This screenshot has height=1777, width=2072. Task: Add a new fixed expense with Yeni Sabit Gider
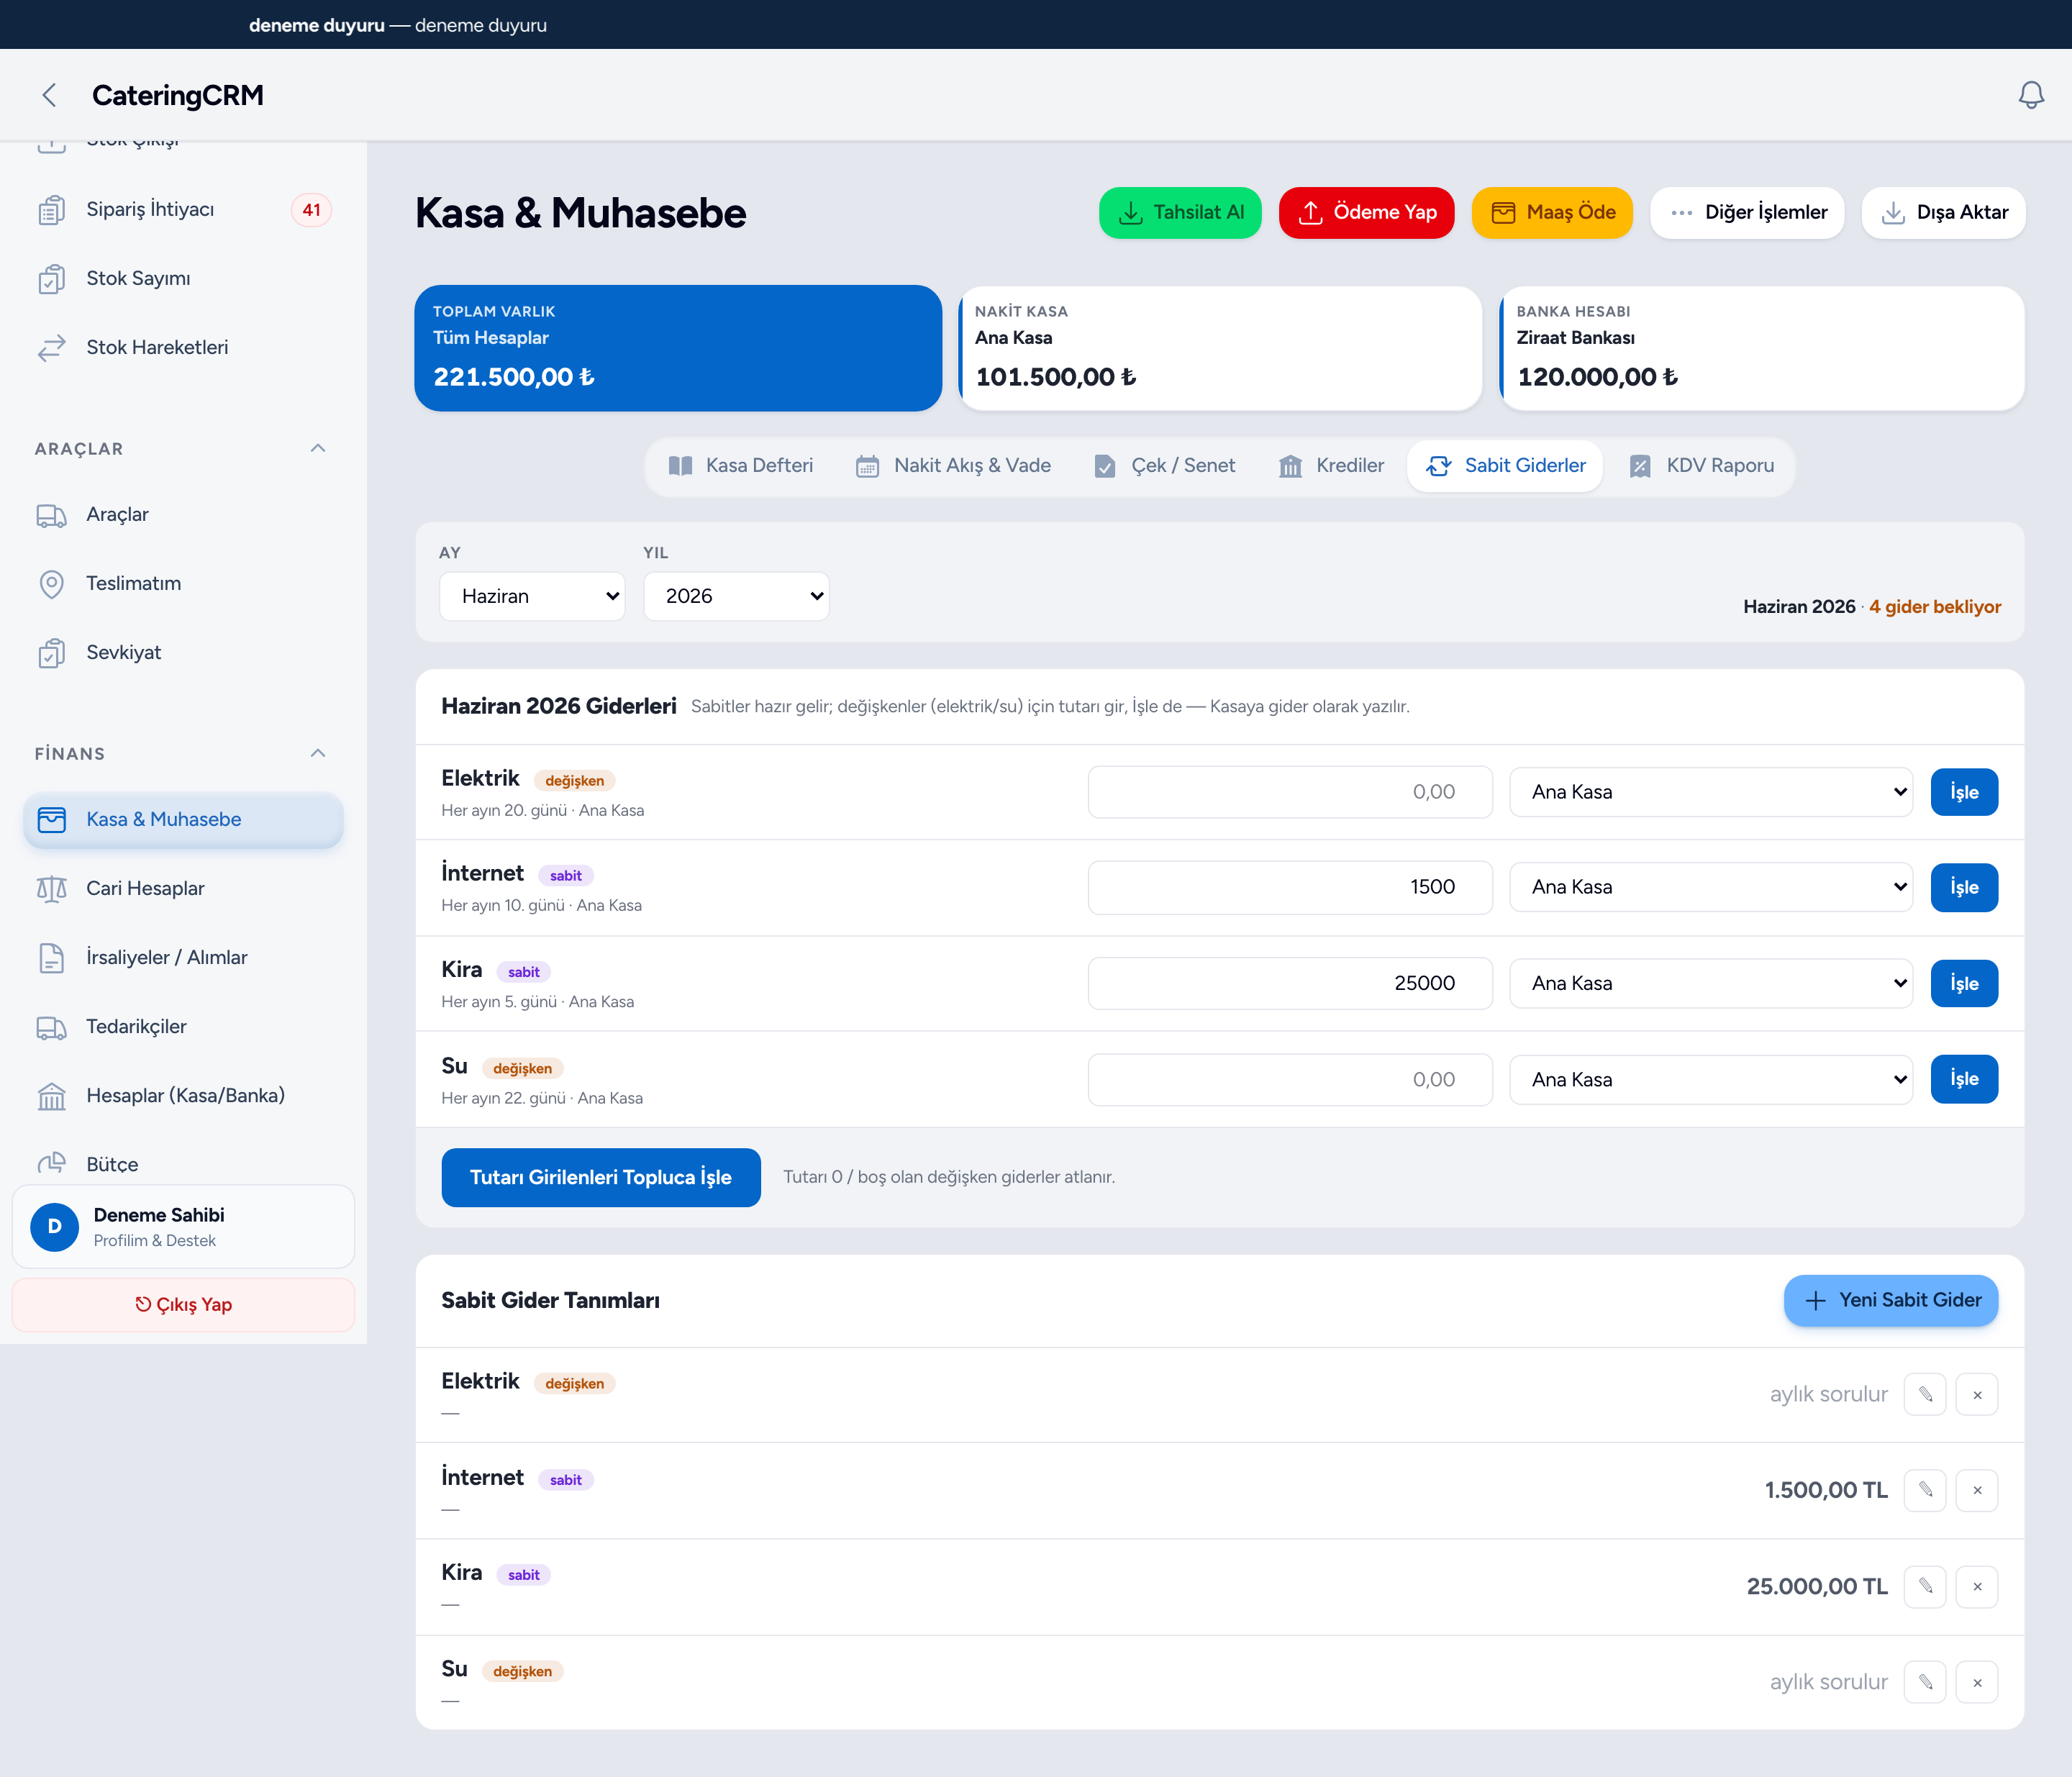[x=1890, y=1300]
